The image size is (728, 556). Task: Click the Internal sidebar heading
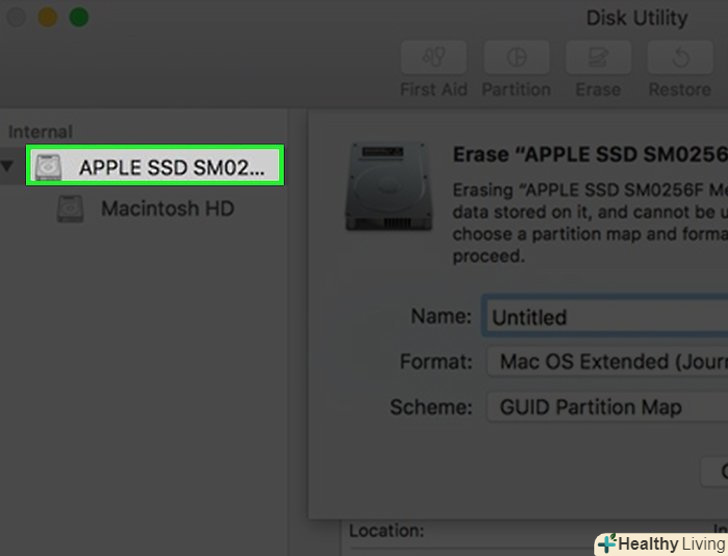40,132
